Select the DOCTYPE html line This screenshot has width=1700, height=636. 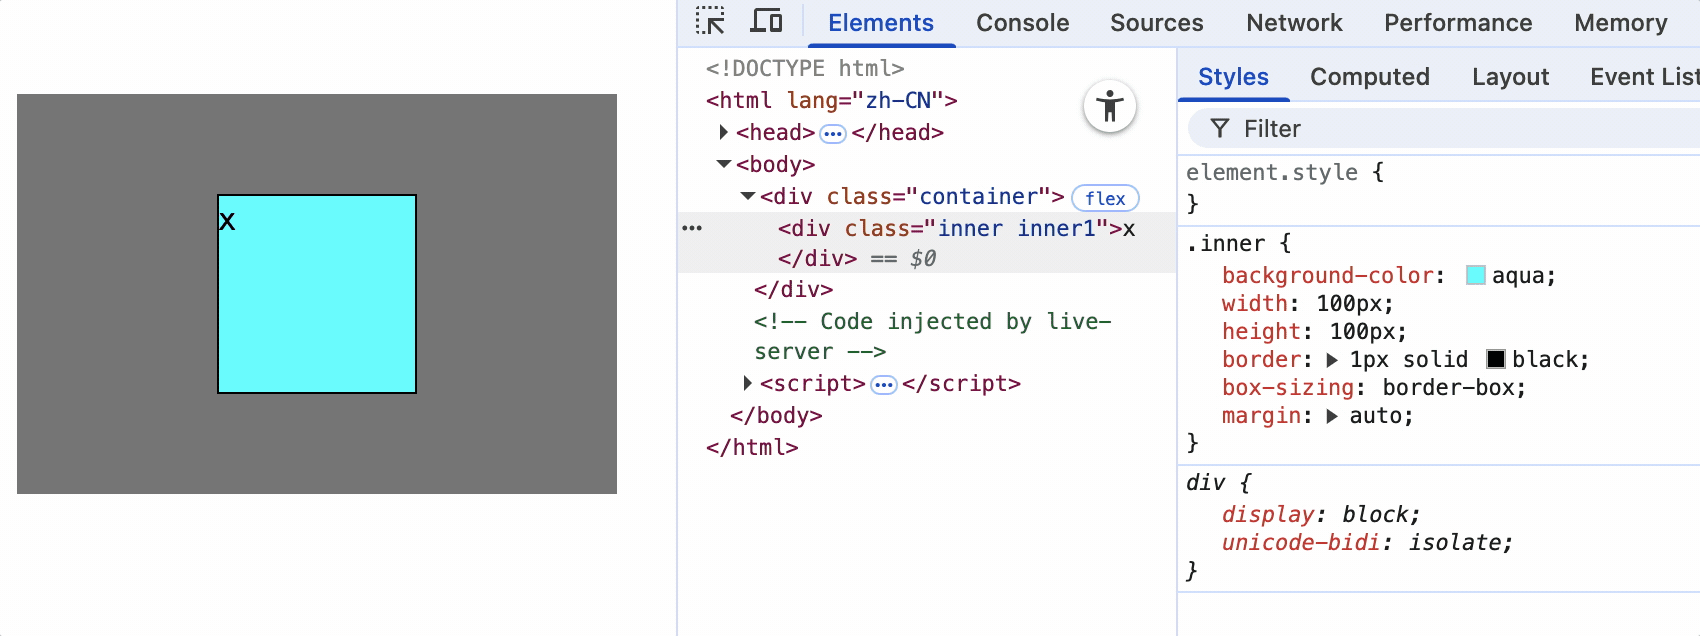click(x=805, y=68)
